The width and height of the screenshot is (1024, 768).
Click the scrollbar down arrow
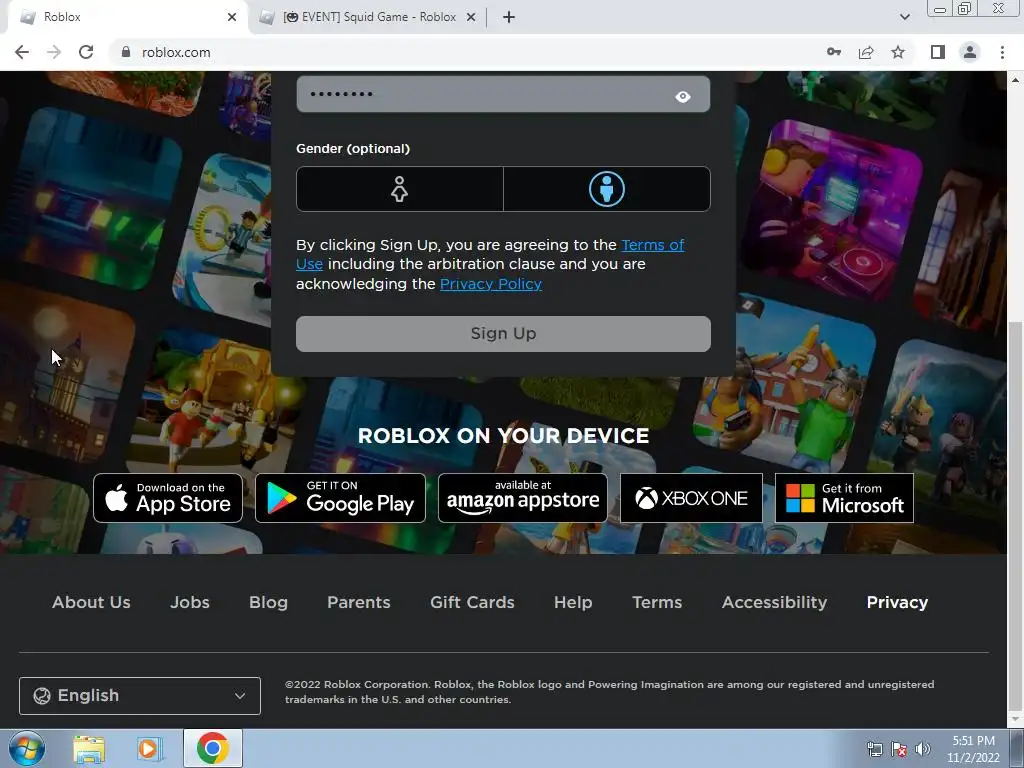[1015, 719]
